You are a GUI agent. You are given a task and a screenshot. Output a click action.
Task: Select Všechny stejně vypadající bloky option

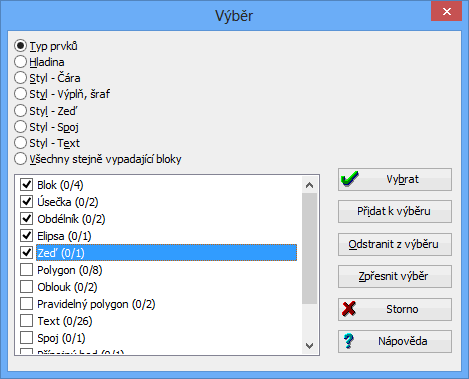(20, 159)
